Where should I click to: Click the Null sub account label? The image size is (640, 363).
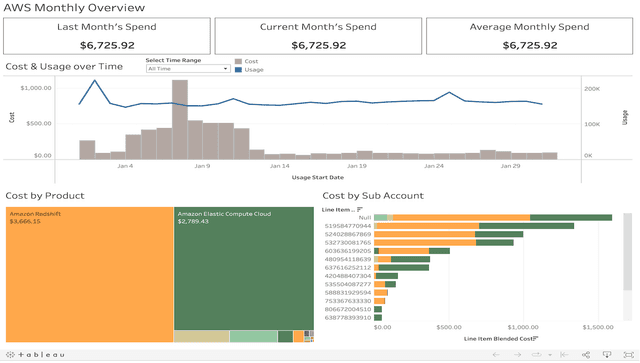365,218
